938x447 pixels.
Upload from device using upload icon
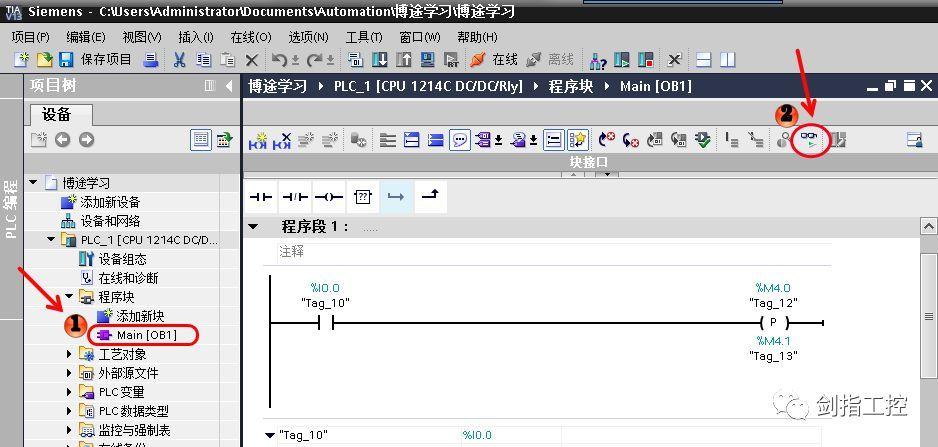click(404, 59)
